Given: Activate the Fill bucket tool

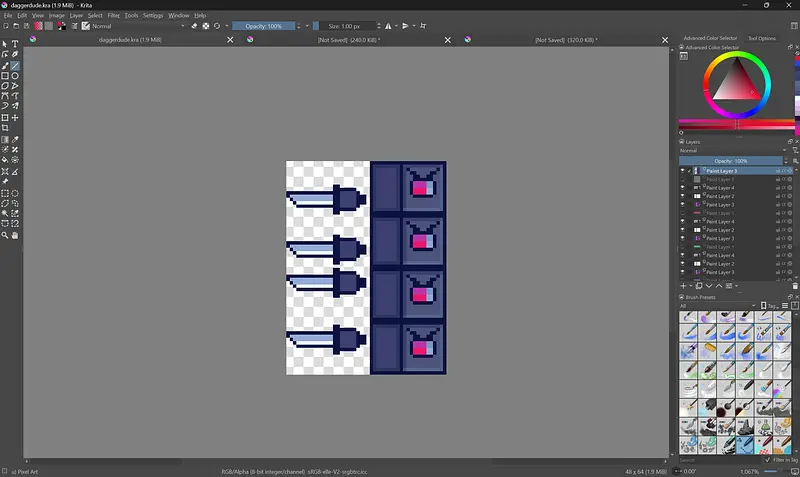Looking at the screenshot, I should pyautogui.click(x=5, y=159).
